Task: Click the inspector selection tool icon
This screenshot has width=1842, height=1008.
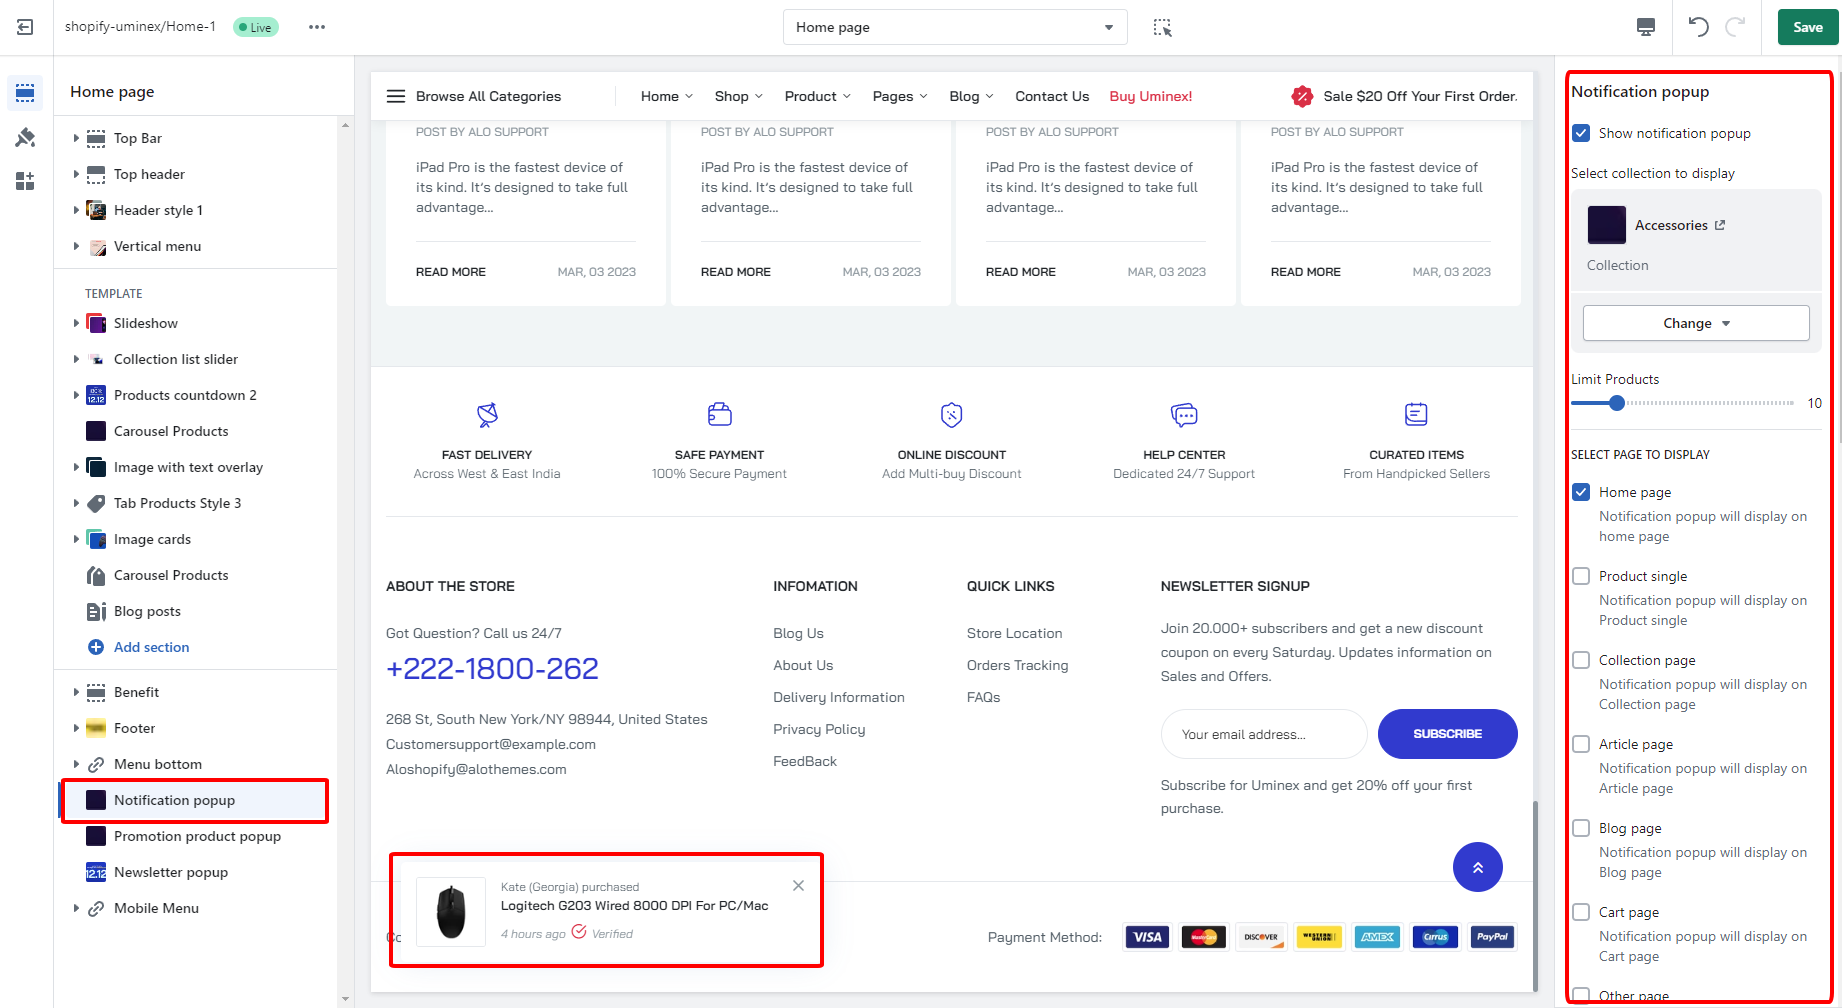Action: (x=1162, y=27)
